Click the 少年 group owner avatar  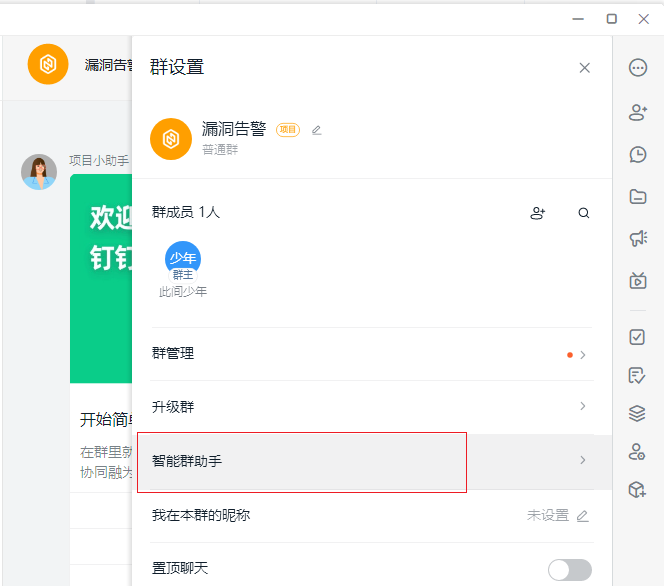(x=182, y=260)
